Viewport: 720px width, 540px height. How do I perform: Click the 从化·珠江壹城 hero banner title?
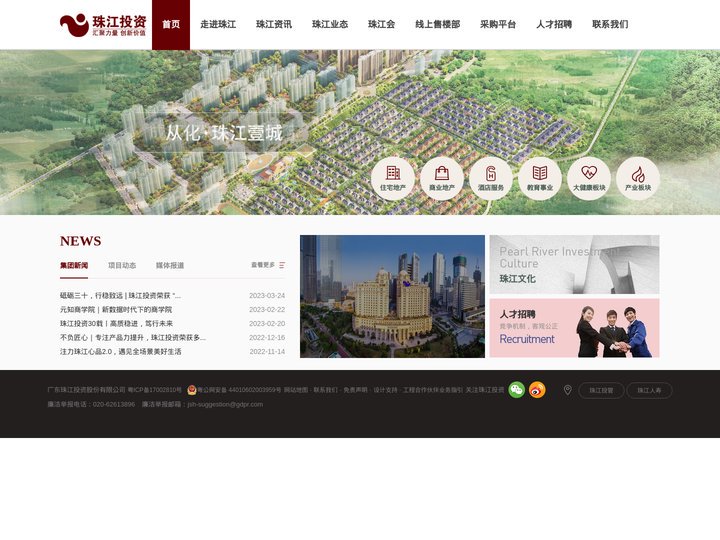(x=224, y=133)
